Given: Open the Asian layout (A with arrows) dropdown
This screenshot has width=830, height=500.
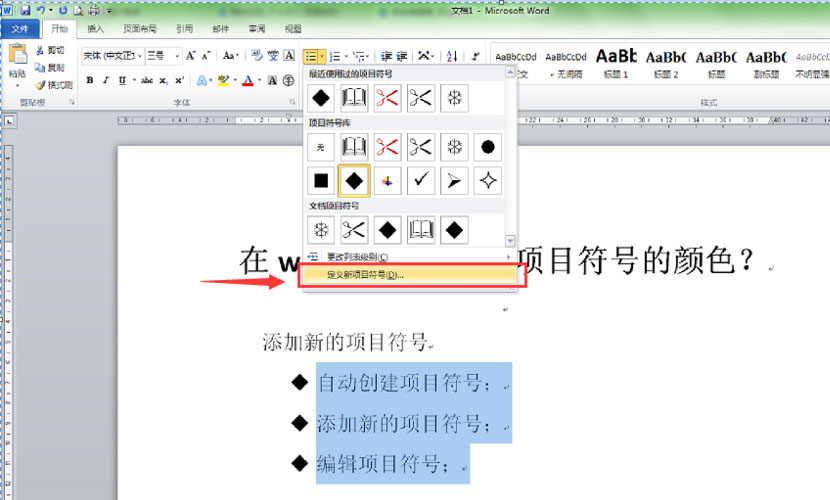Looking at the screenshot, I should point(426,56).
